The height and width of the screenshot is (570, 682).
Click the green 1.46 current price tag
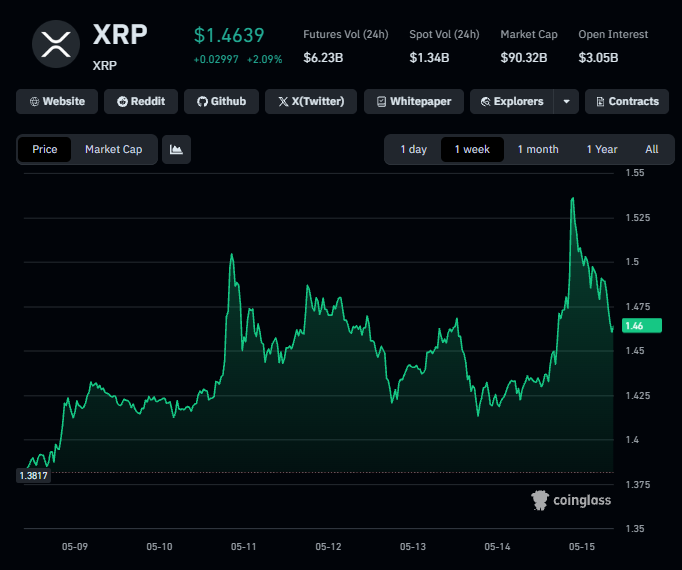tap(642, 325)
